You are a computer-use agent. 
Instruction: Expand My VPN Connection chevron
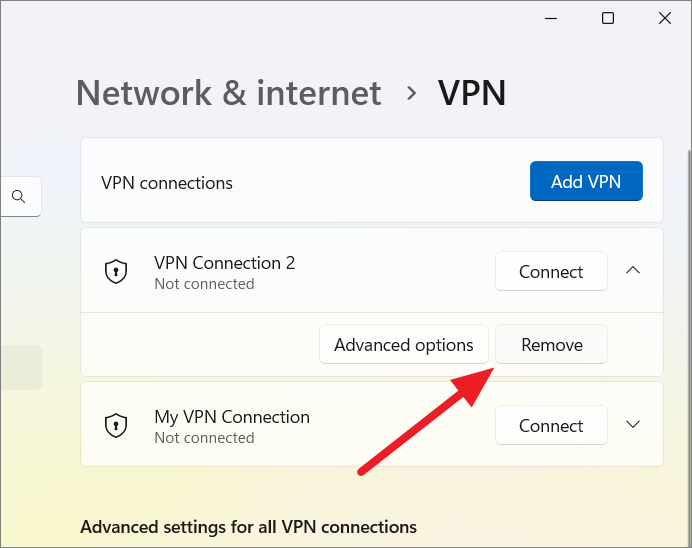tap(633, 424)
